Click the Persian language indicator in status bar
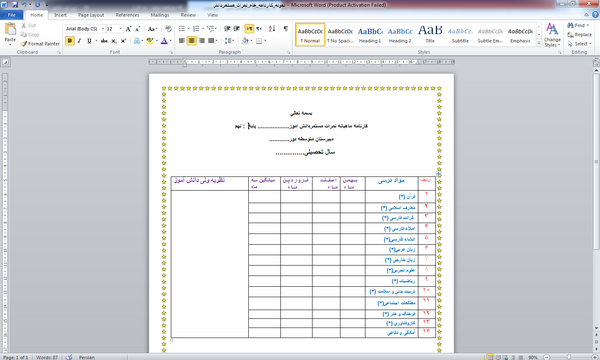 click(x=86, y=357)
